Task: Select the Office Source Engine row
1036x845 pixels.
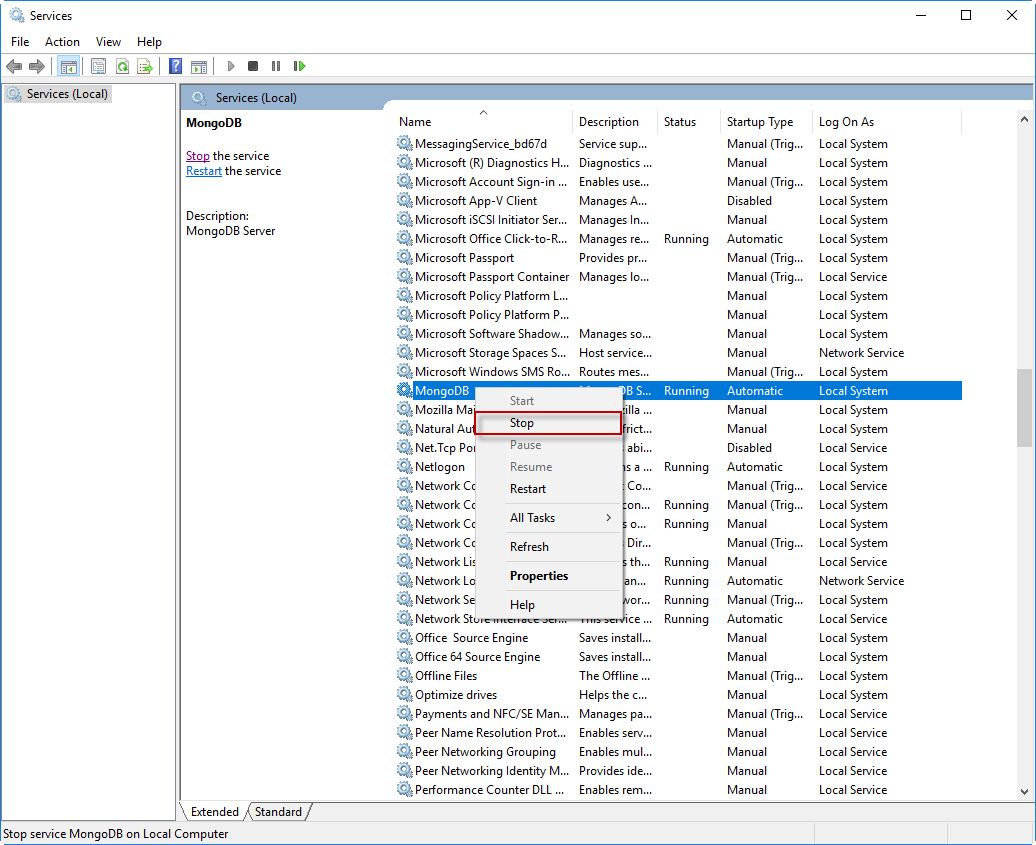Action: click(x=679, y=638)
